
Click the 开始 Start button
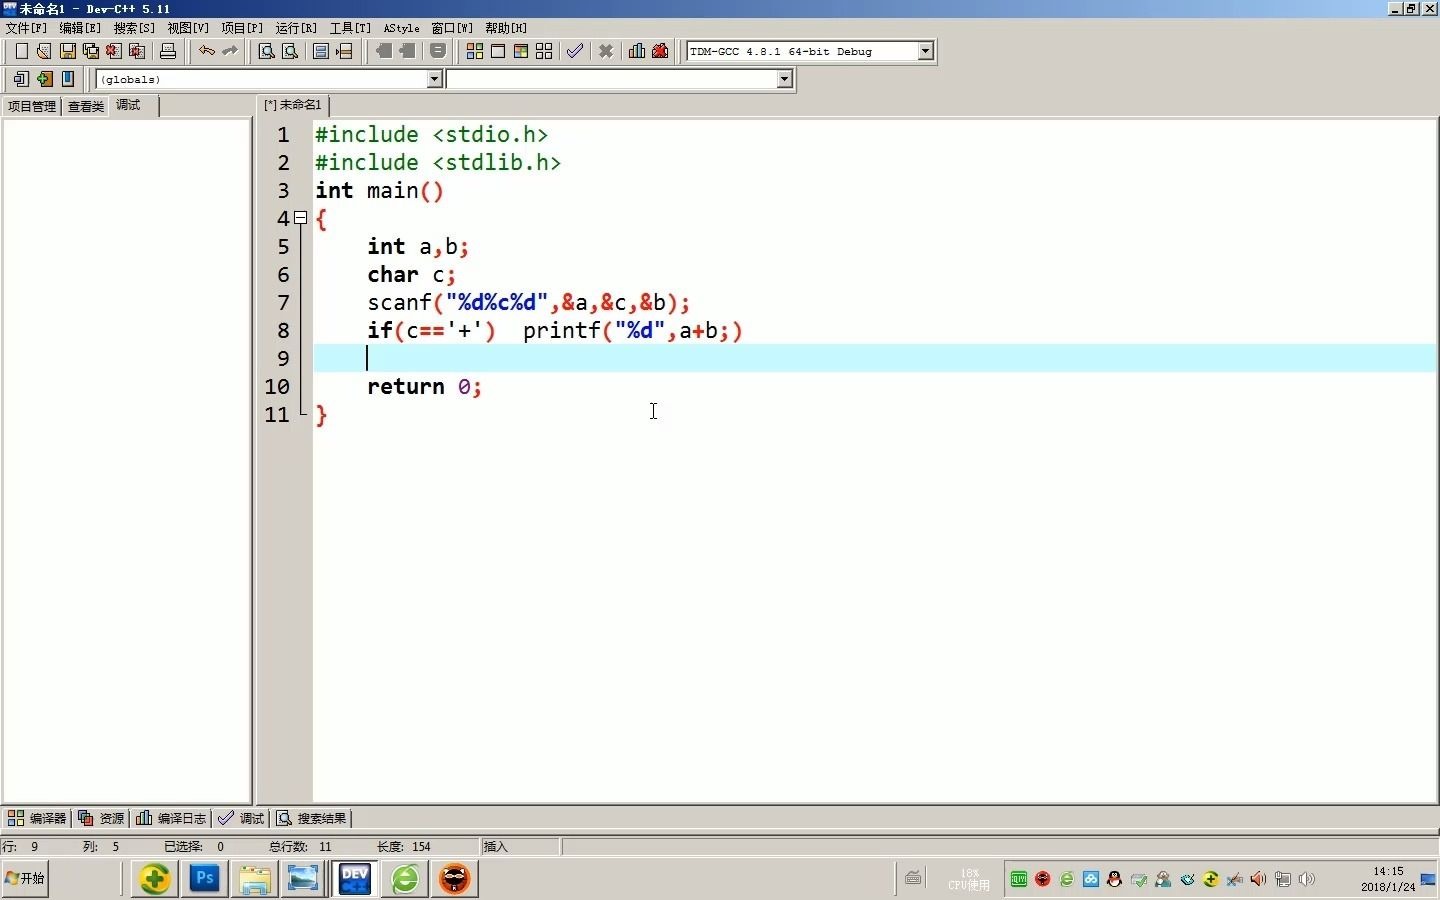coord(25,878)
